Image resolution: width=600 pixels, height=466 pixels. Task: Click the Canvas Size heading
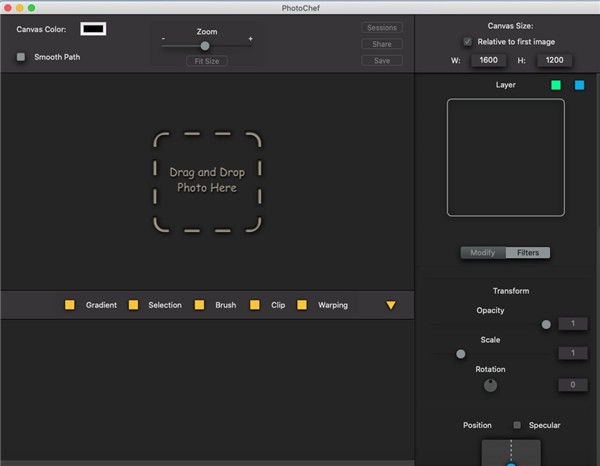(x=510, y=26)
